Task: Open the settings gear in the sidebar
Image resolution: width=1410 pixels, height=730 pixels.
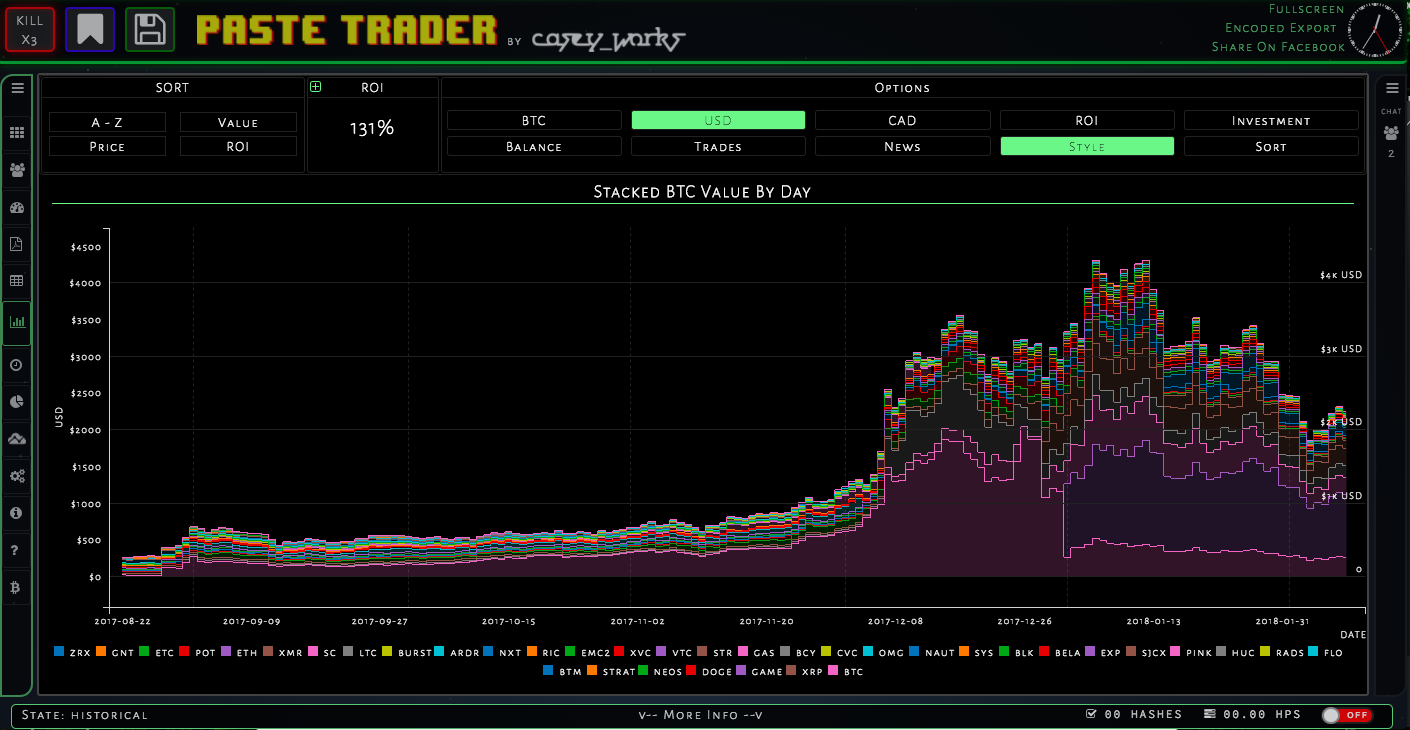Action: [x=16, y=476]
